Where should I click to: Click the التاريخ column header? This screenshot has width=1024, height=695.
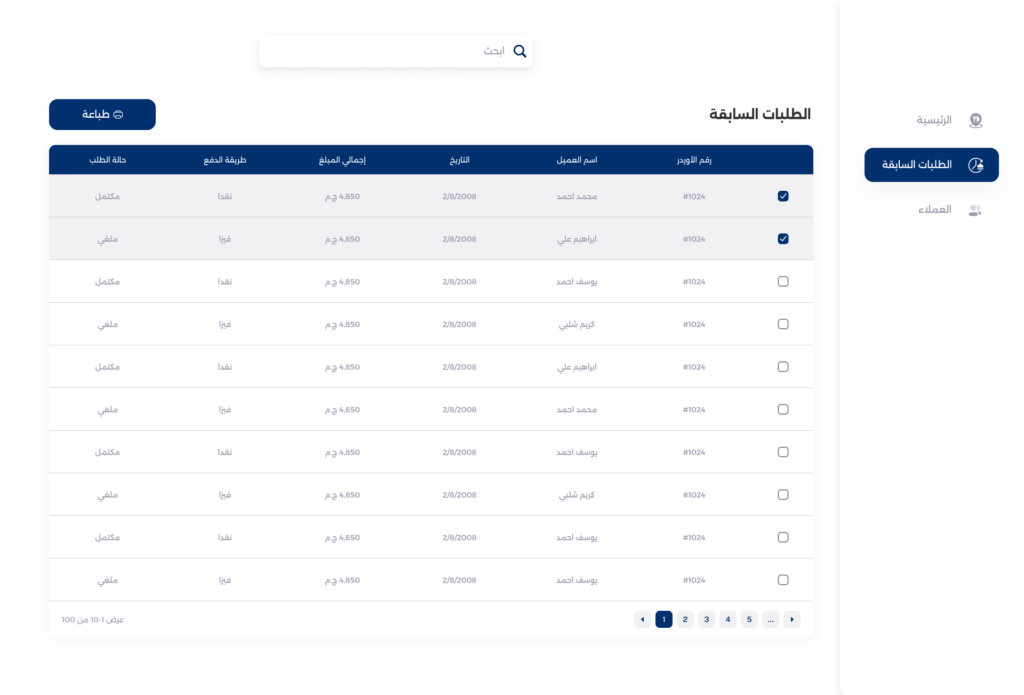point(459,160)
